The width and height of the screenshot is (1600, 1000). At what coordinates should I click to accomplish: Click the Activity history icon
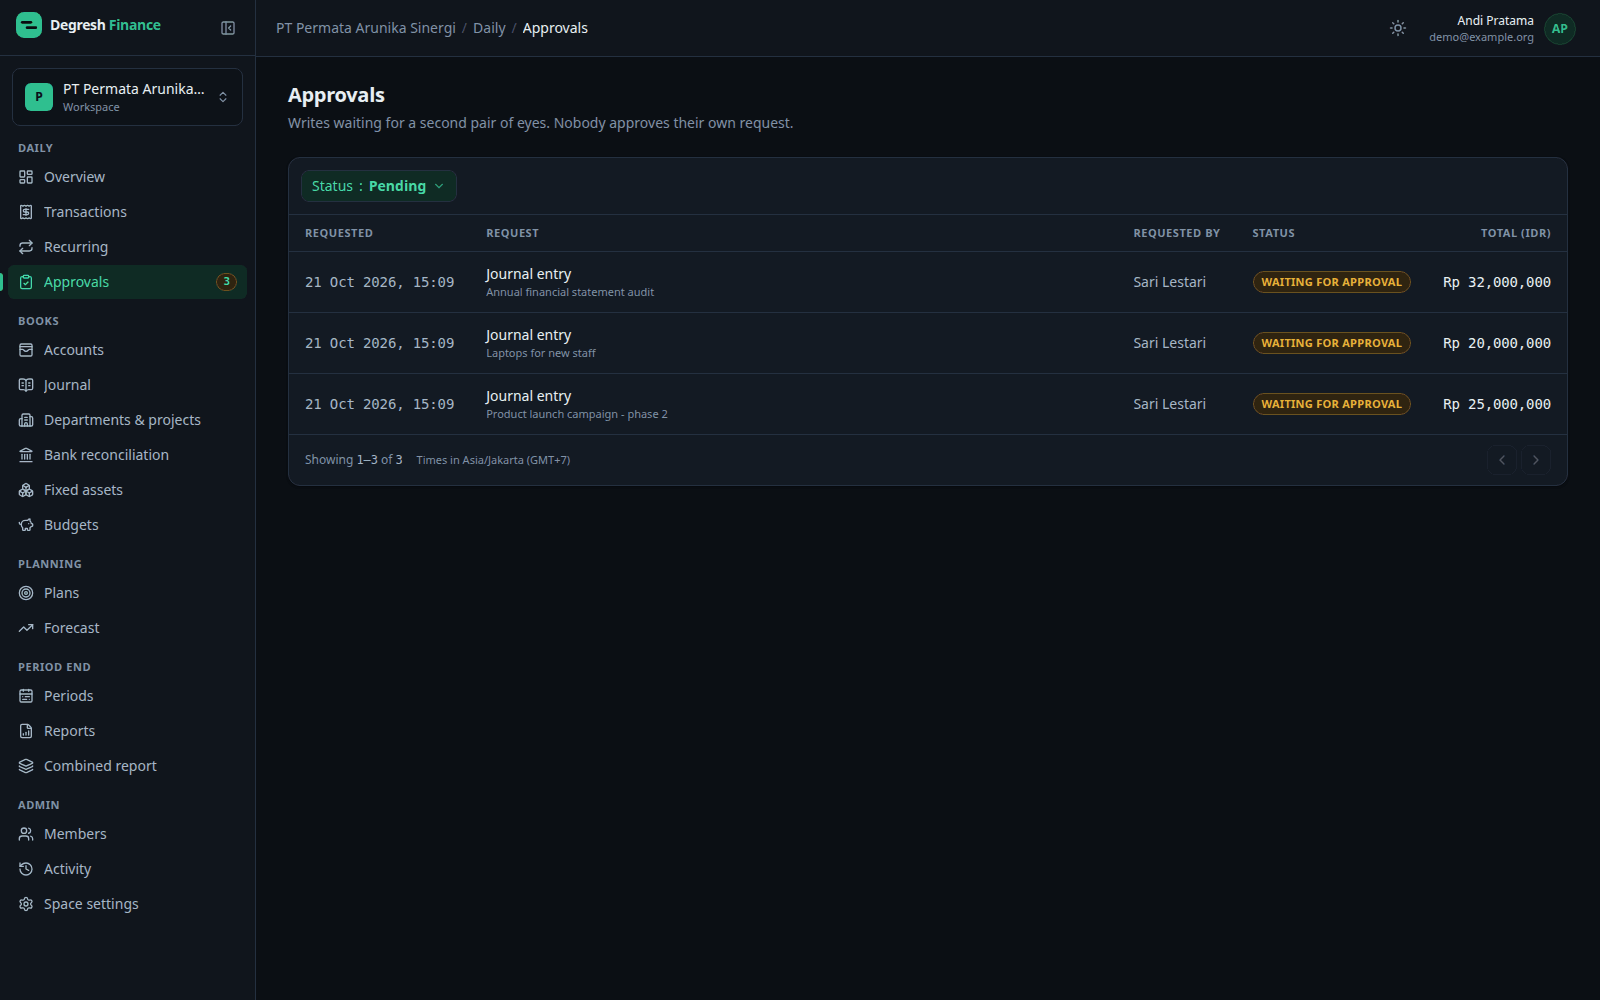pyautogui.click(x=26, y=869)
